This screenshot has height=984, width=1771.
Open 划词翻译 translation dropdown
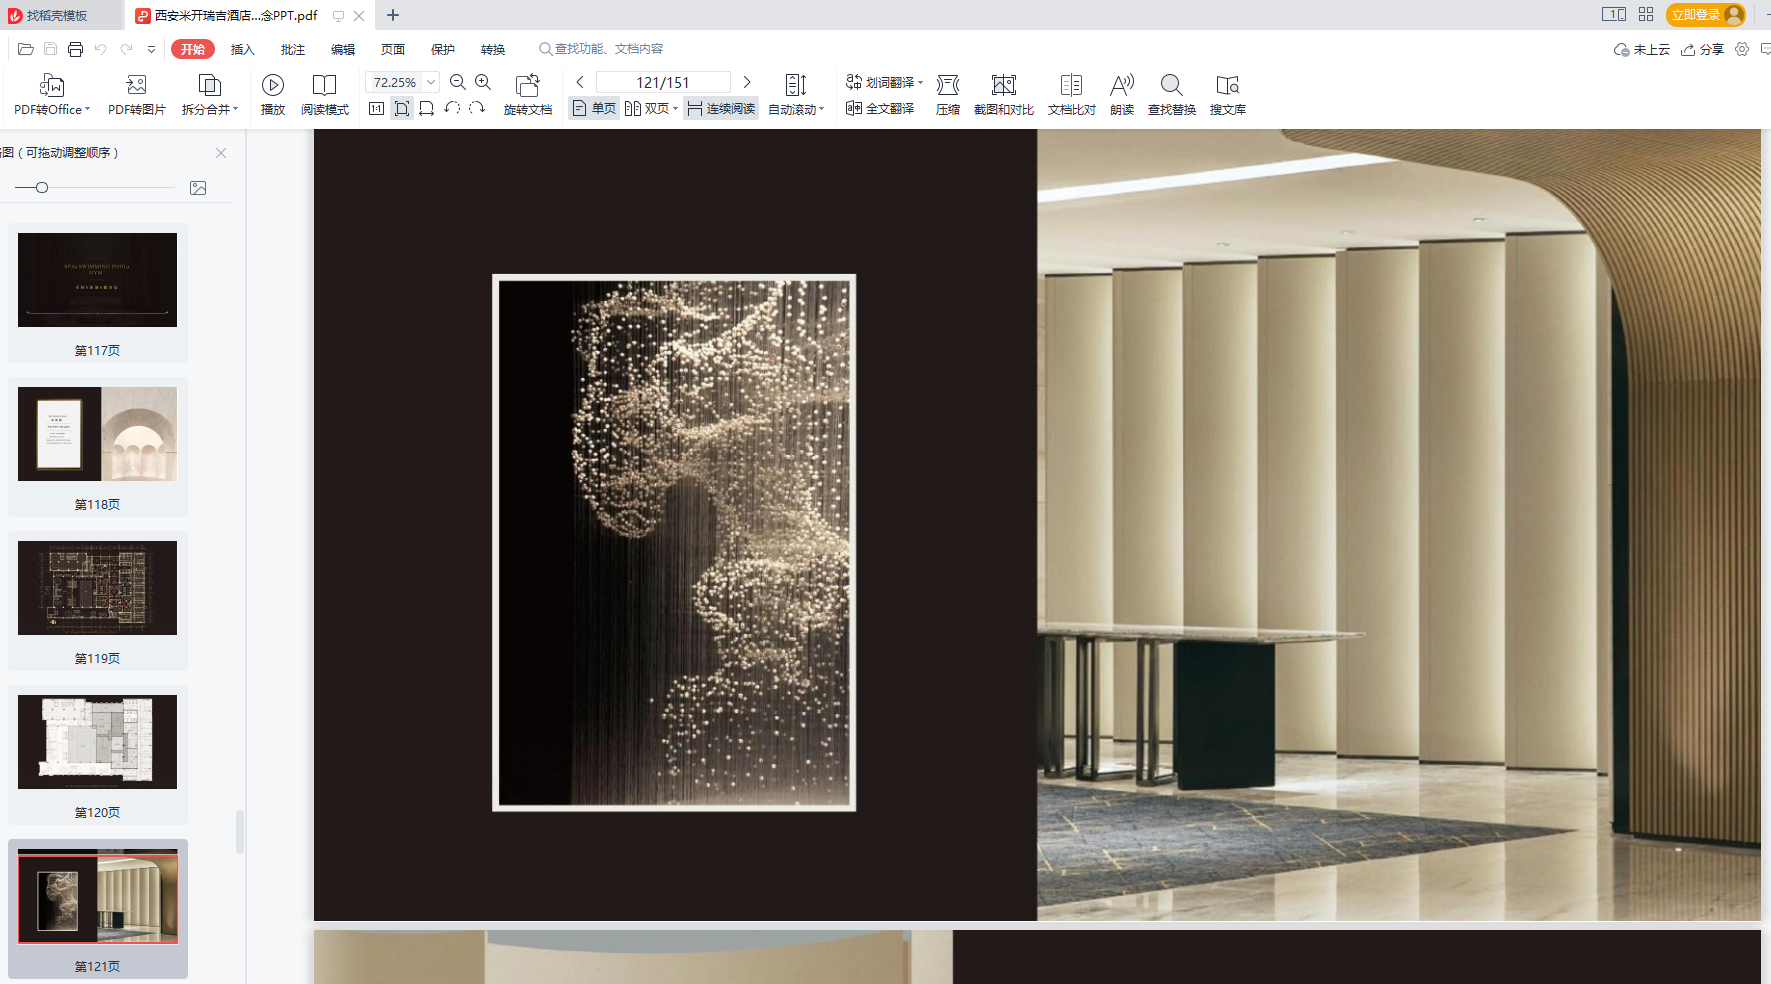[884, 82]
